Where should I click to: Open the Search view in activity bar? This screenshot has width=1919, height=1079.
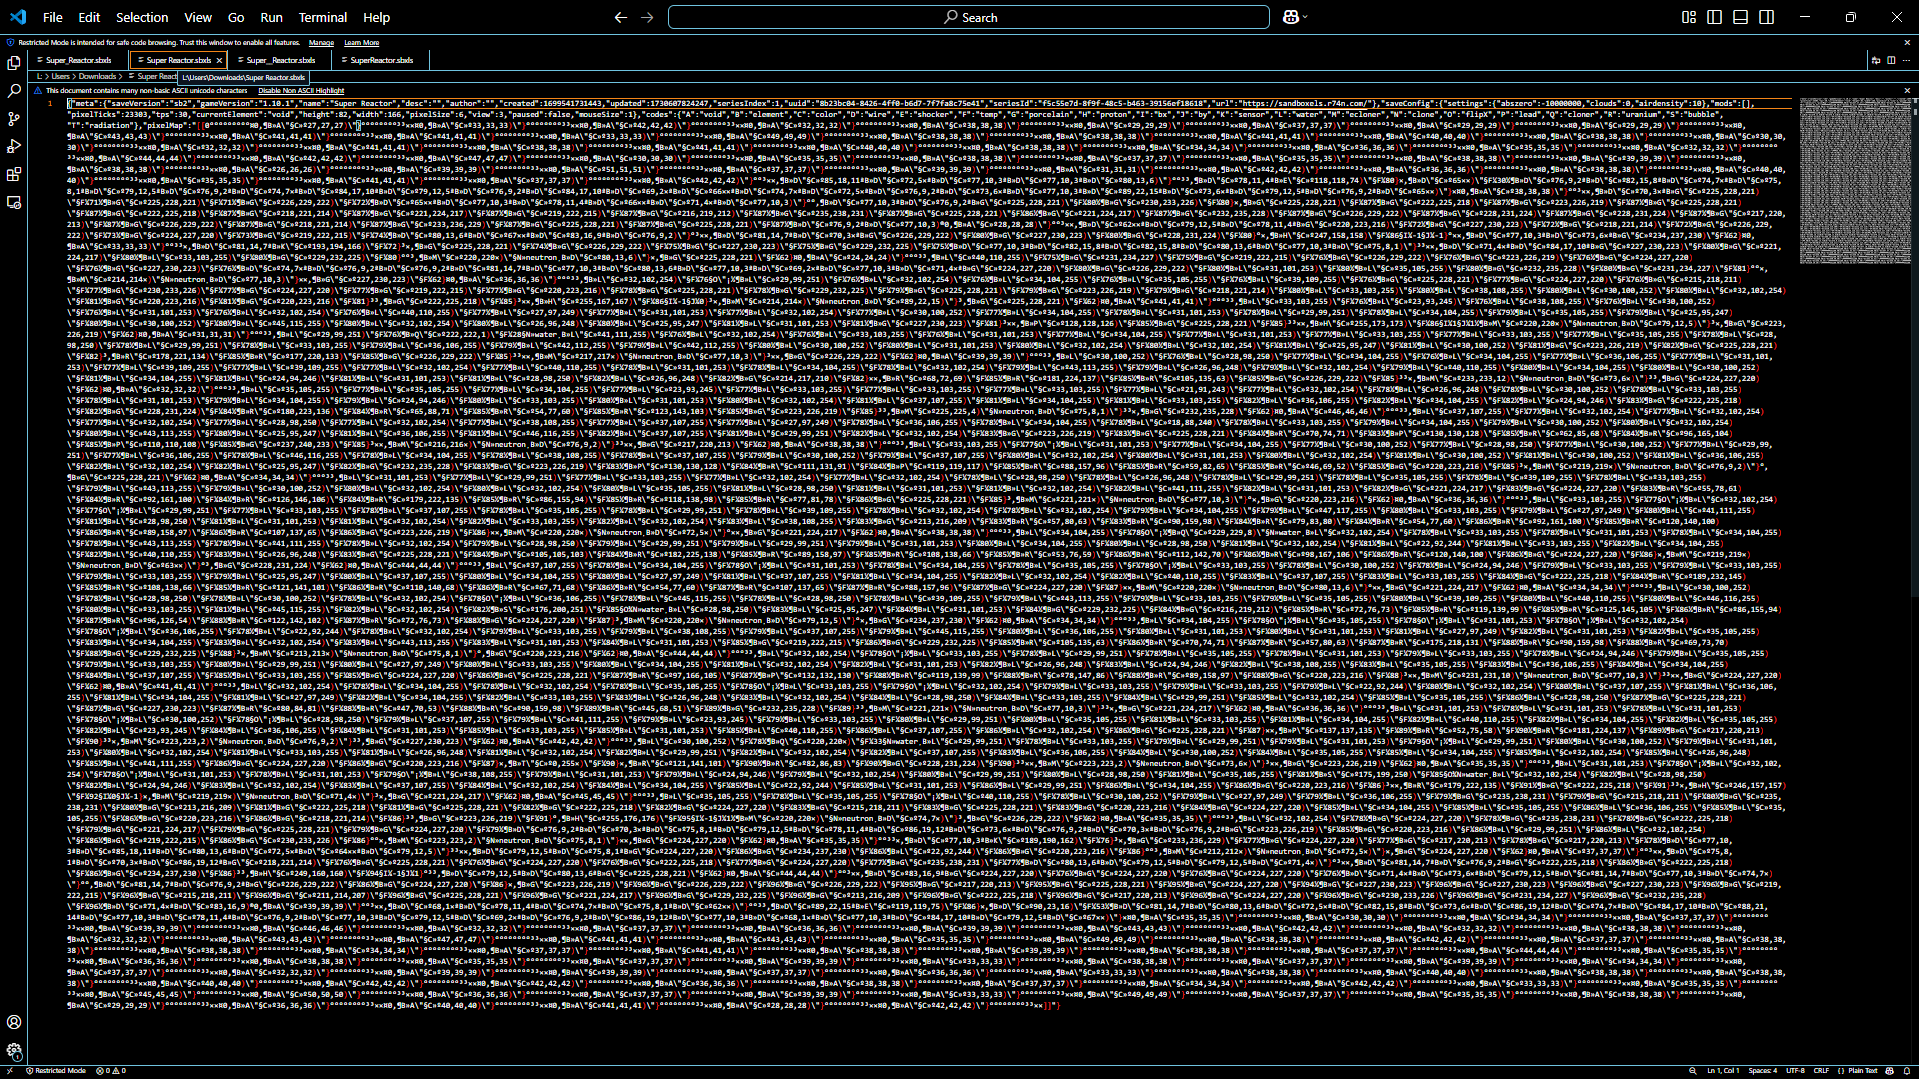[x=14, y=90]
